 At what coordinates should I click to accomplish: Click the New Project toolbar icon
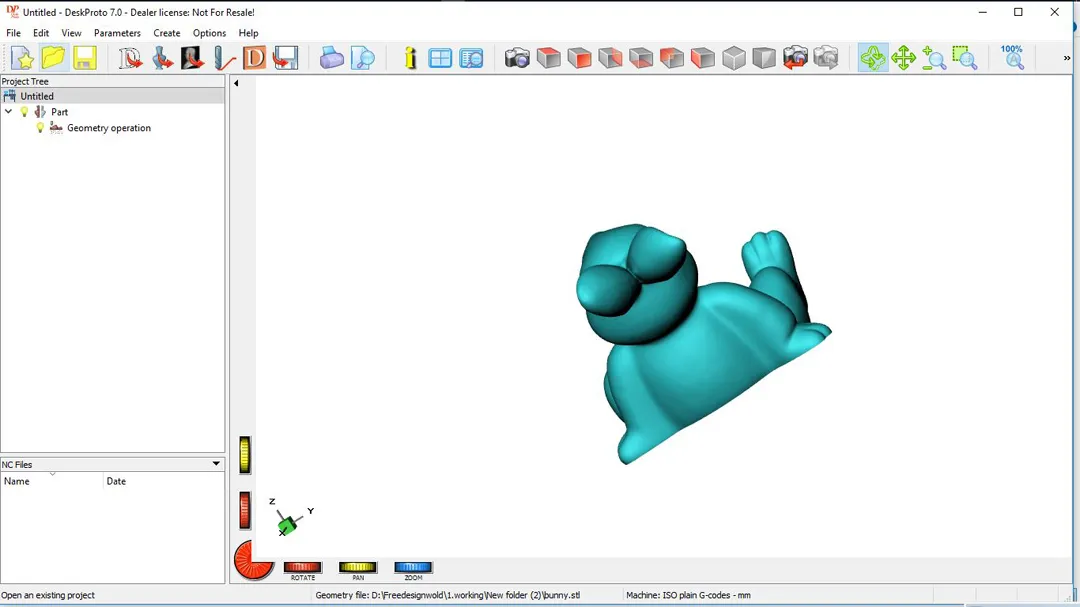tap(22, 58)
